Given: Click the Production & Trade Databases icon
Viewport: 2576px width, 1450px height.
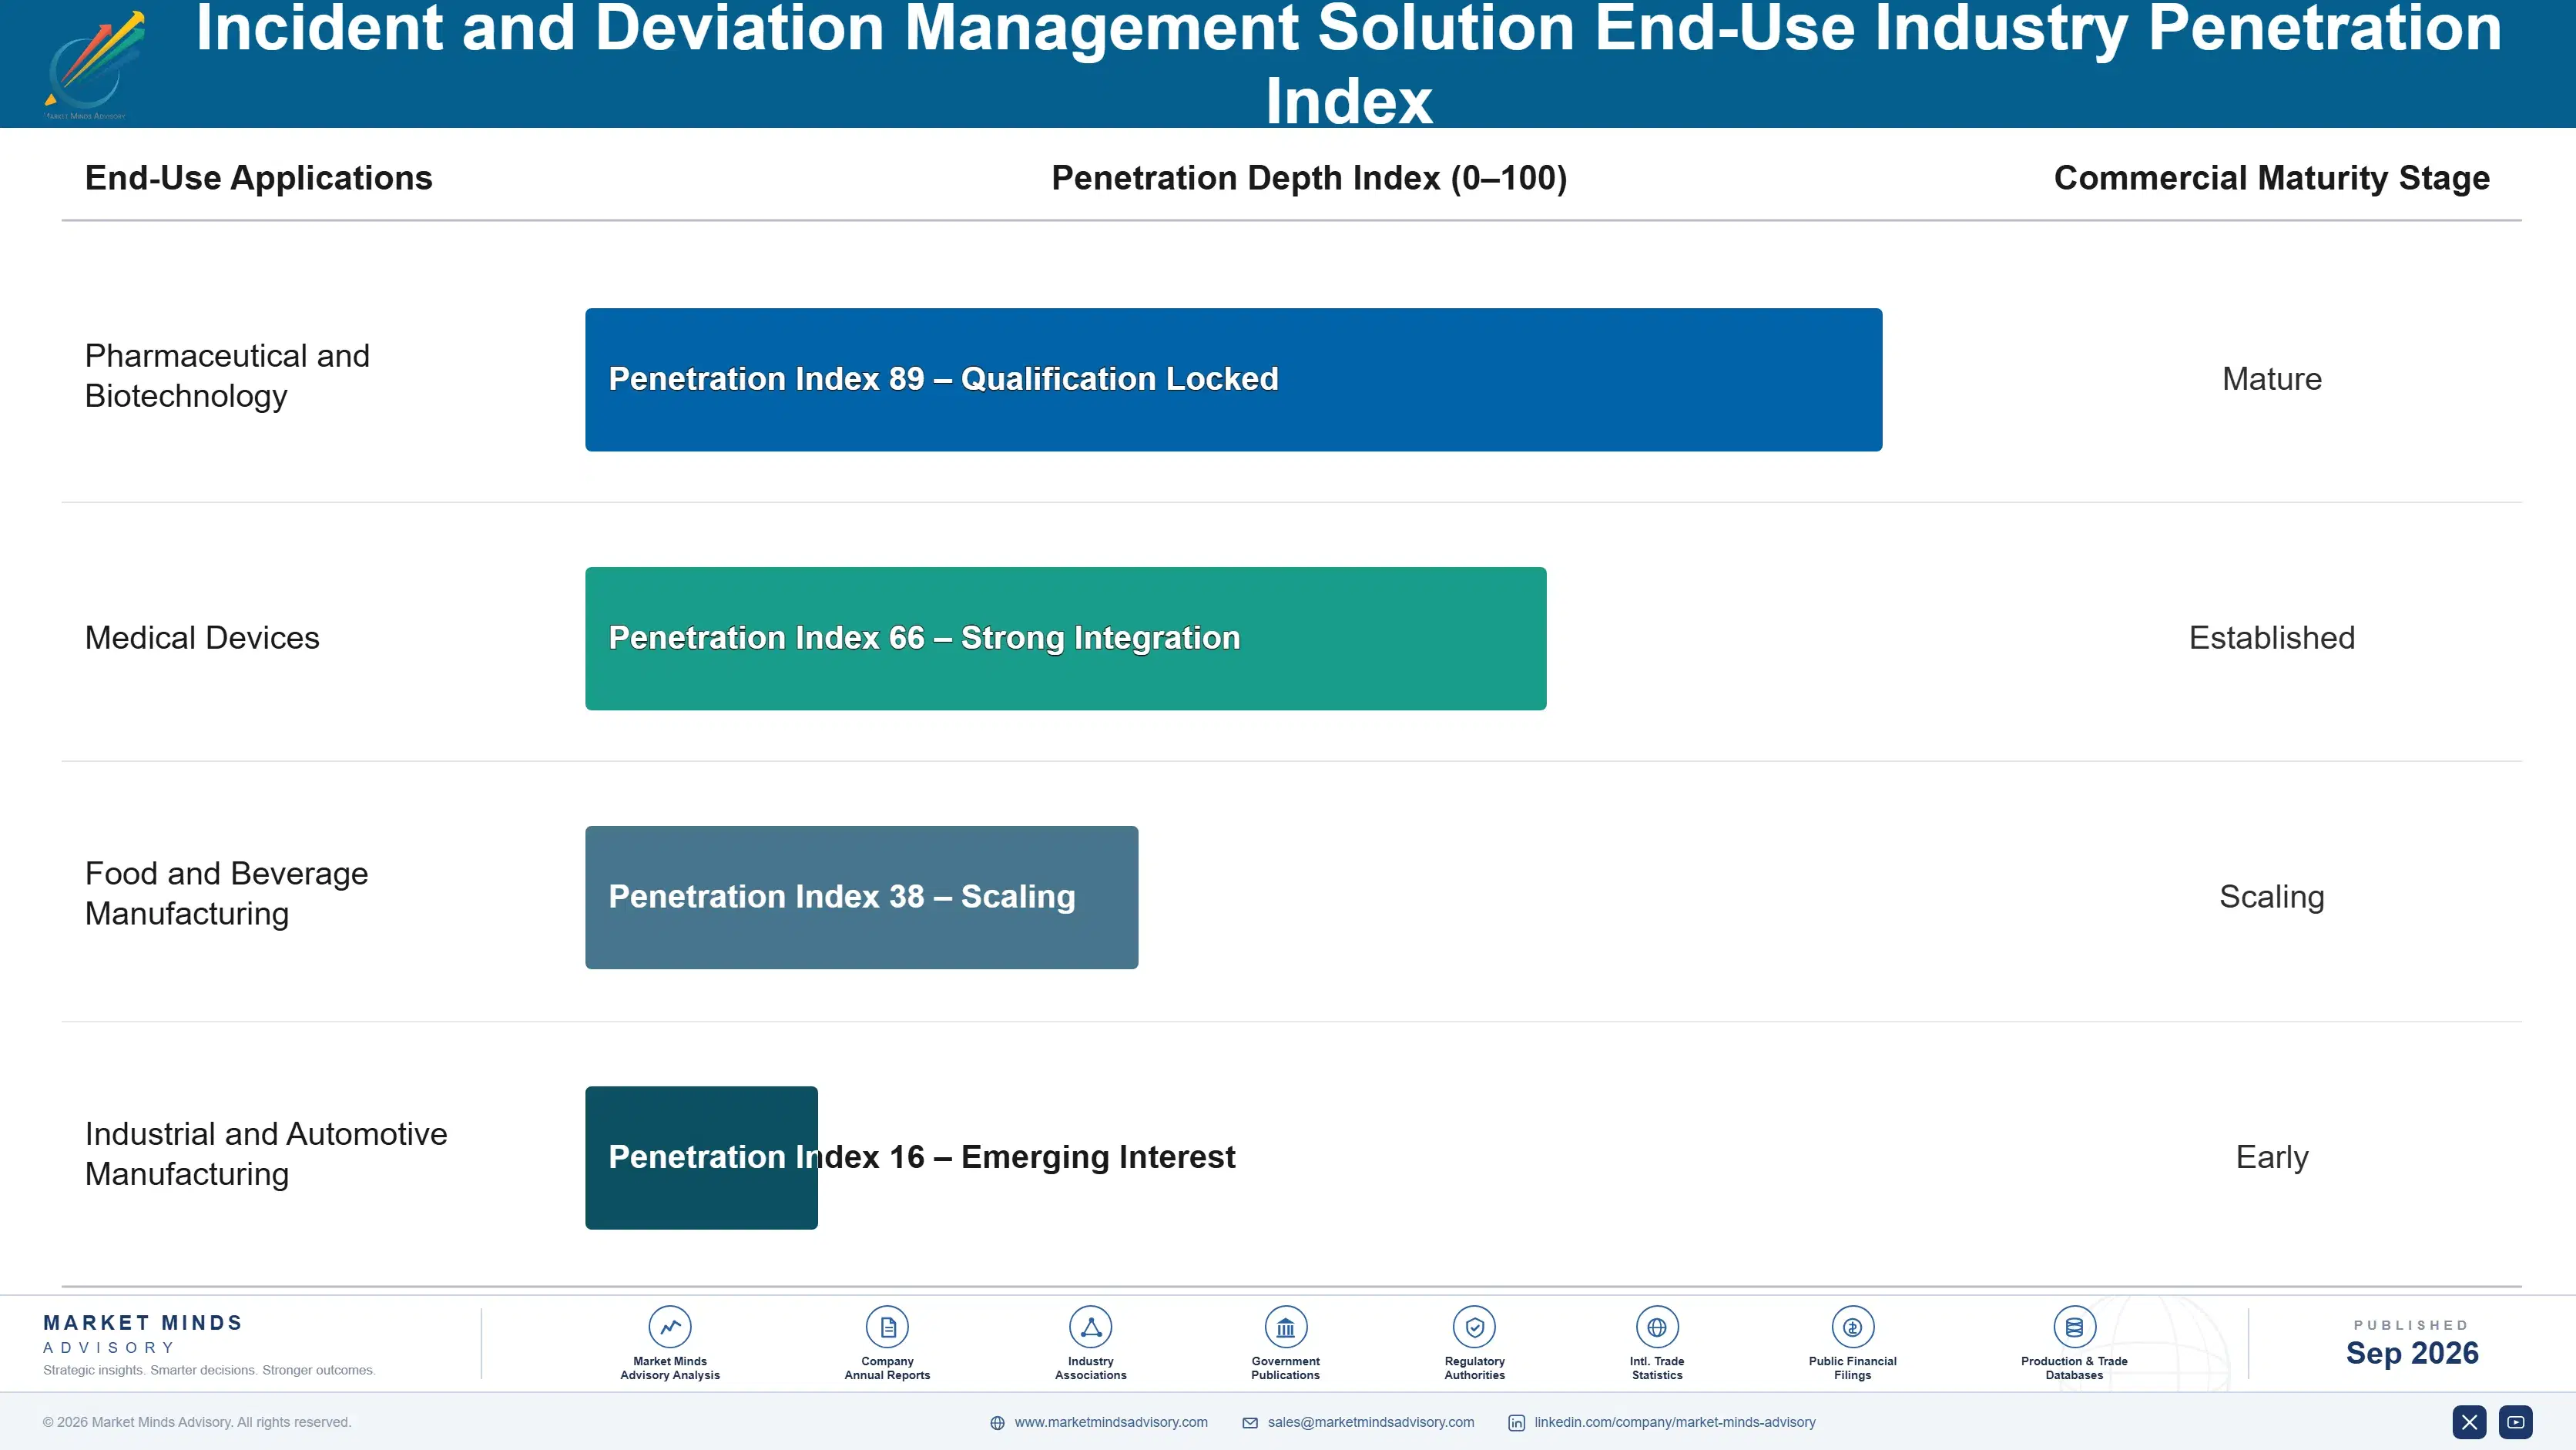Looking at the screenshot, I should (x=2074, y=1327).
